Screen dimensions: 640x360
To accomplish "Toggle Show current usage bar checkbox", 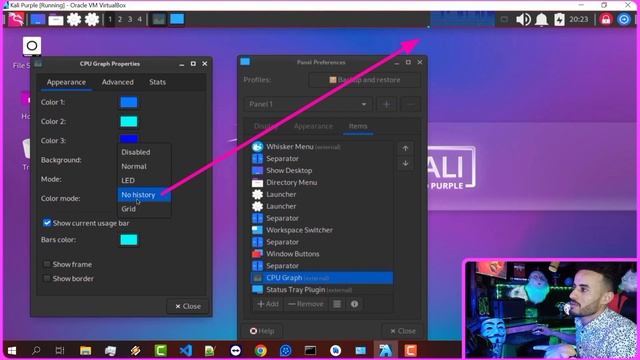I will point(47,223).
